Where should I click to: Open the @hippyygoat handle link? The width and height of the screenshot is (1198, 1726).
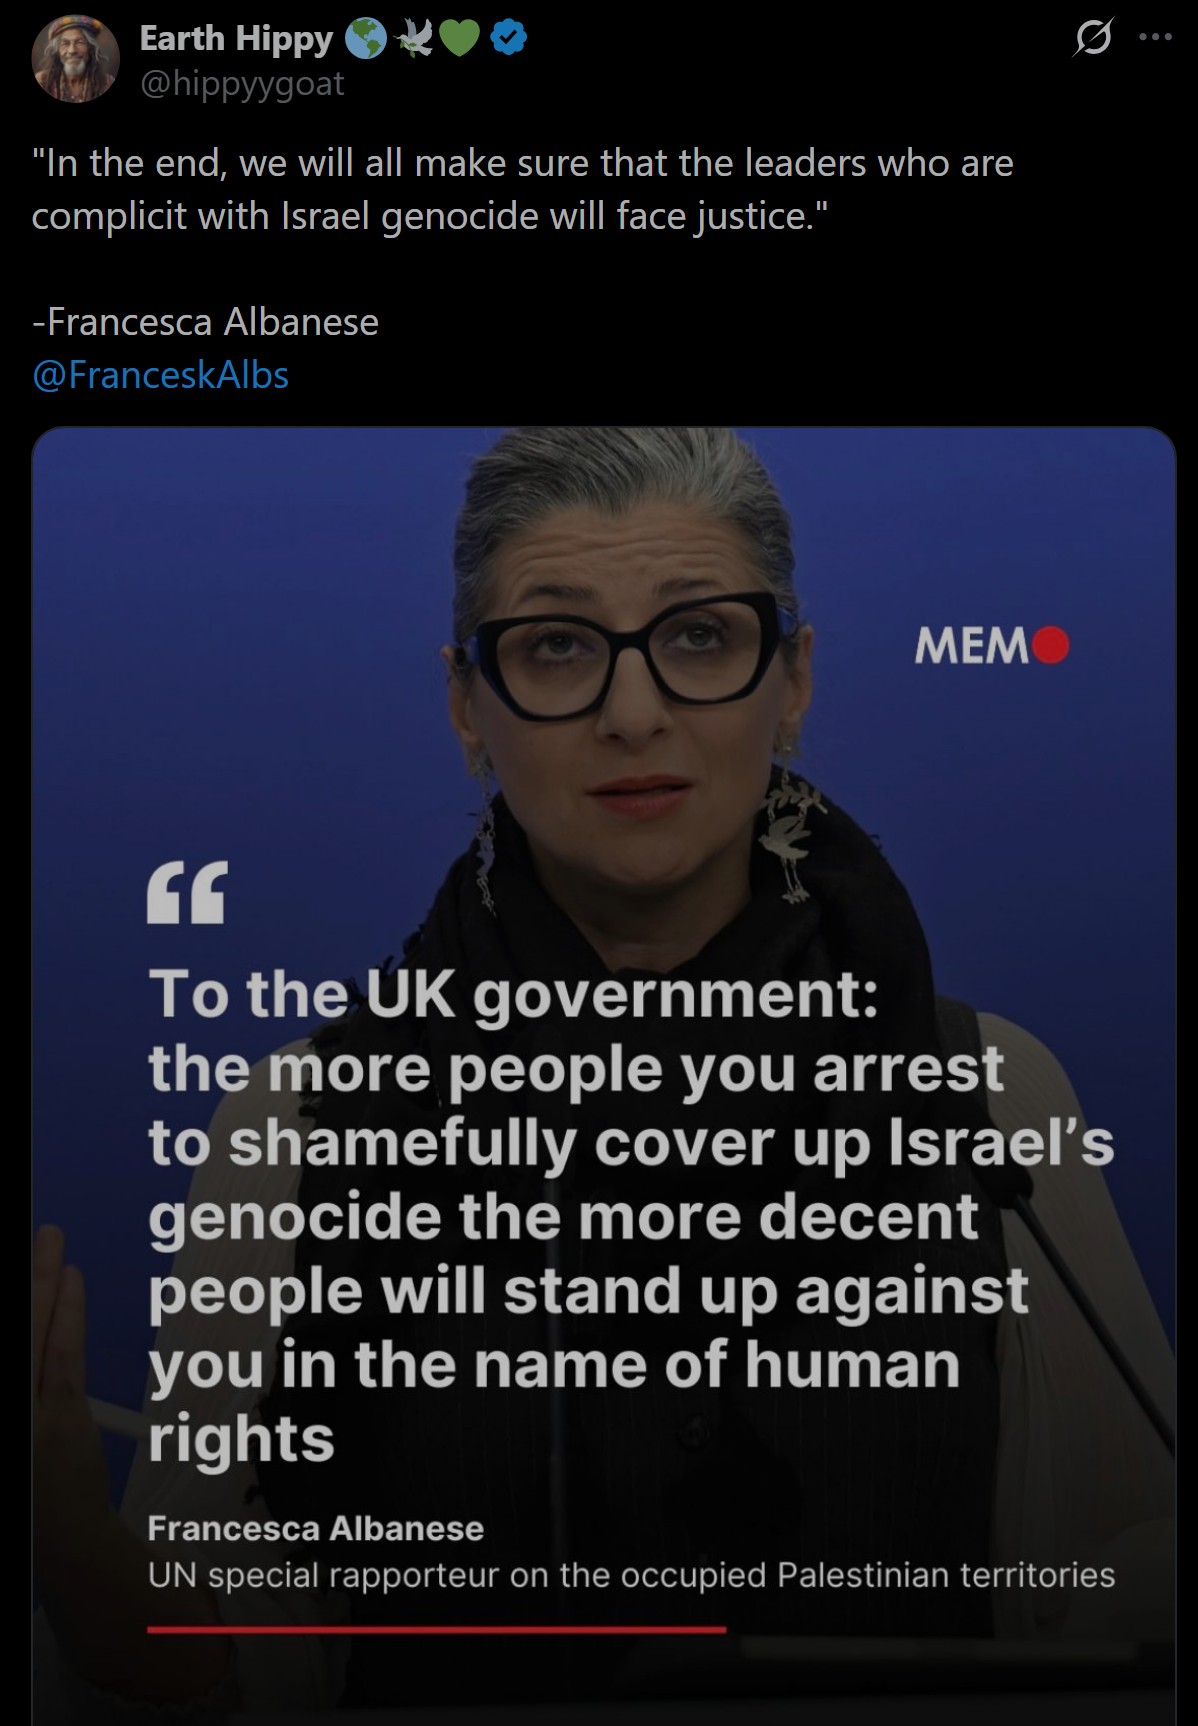pyautogui.click(x=242, y=83)
